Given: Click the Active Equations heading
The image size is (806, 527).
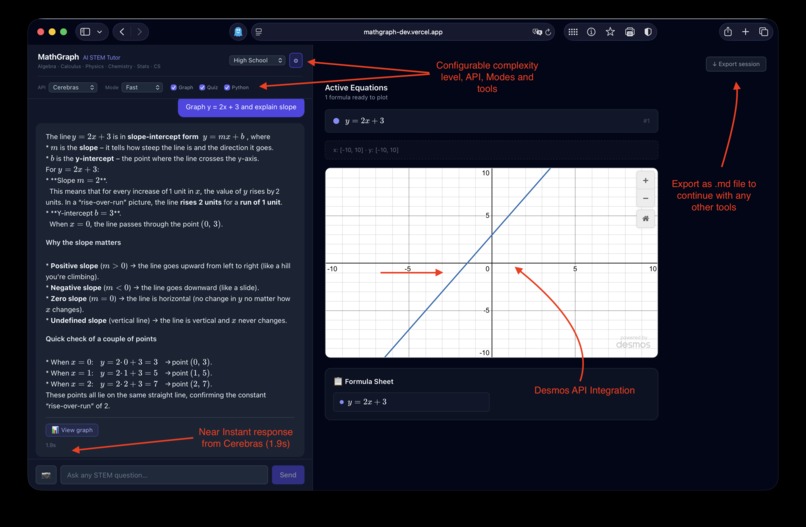Looking at the screenshot, I should [x=356, y=88].
